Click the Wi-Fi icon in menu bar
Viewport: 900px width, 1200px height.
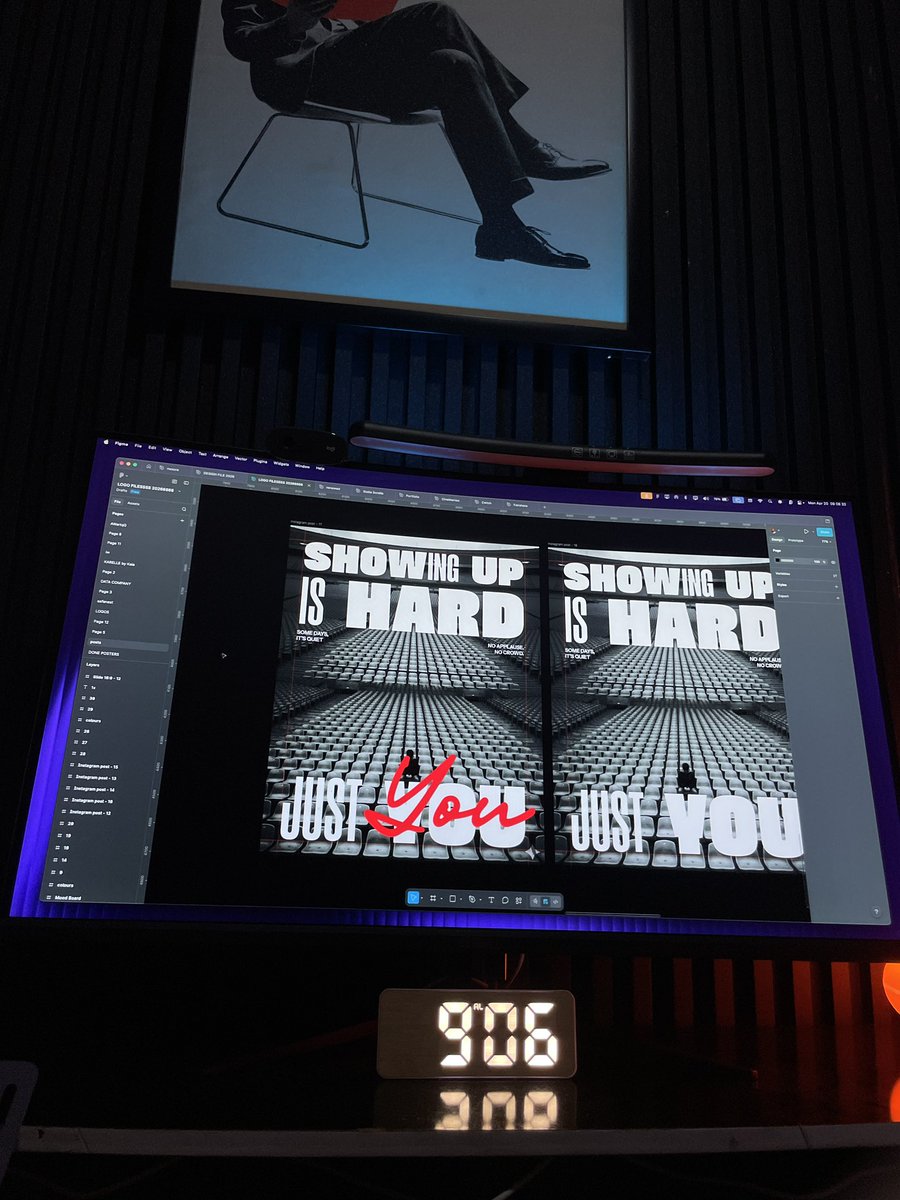click(x=760, y=501)
